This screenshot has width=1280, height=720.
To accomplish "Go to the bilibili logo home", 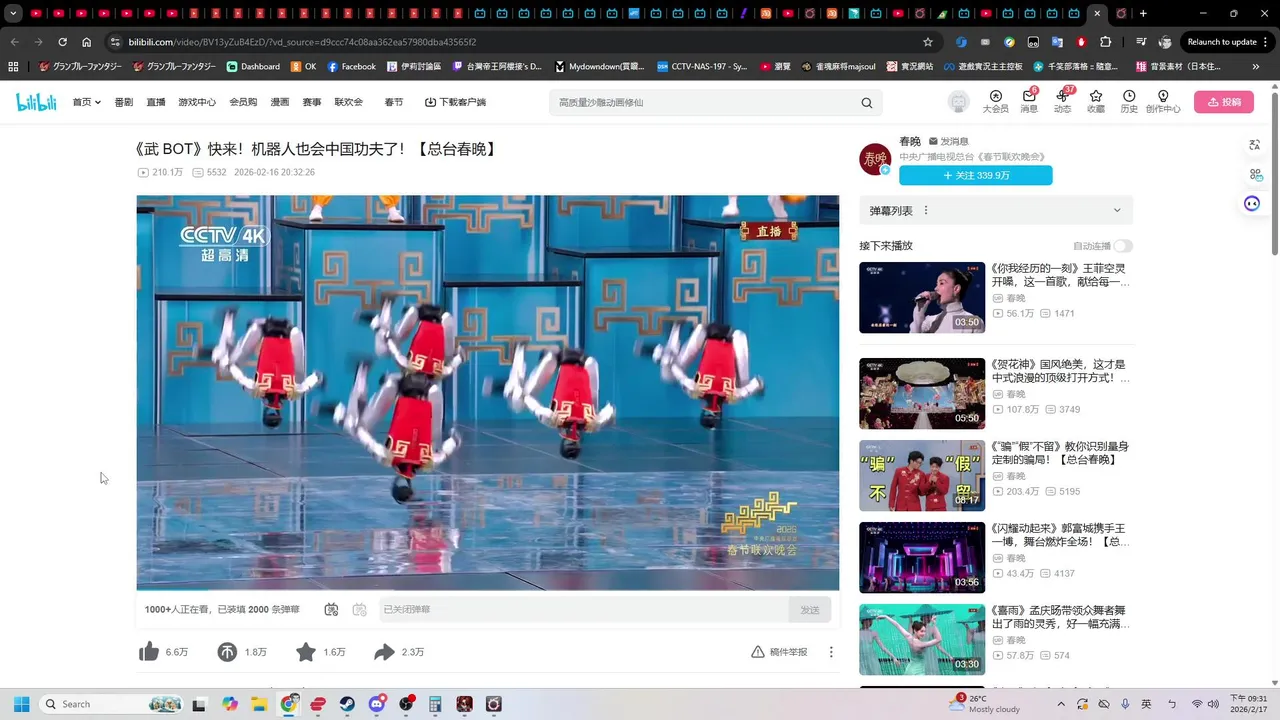I will [36, 102].
